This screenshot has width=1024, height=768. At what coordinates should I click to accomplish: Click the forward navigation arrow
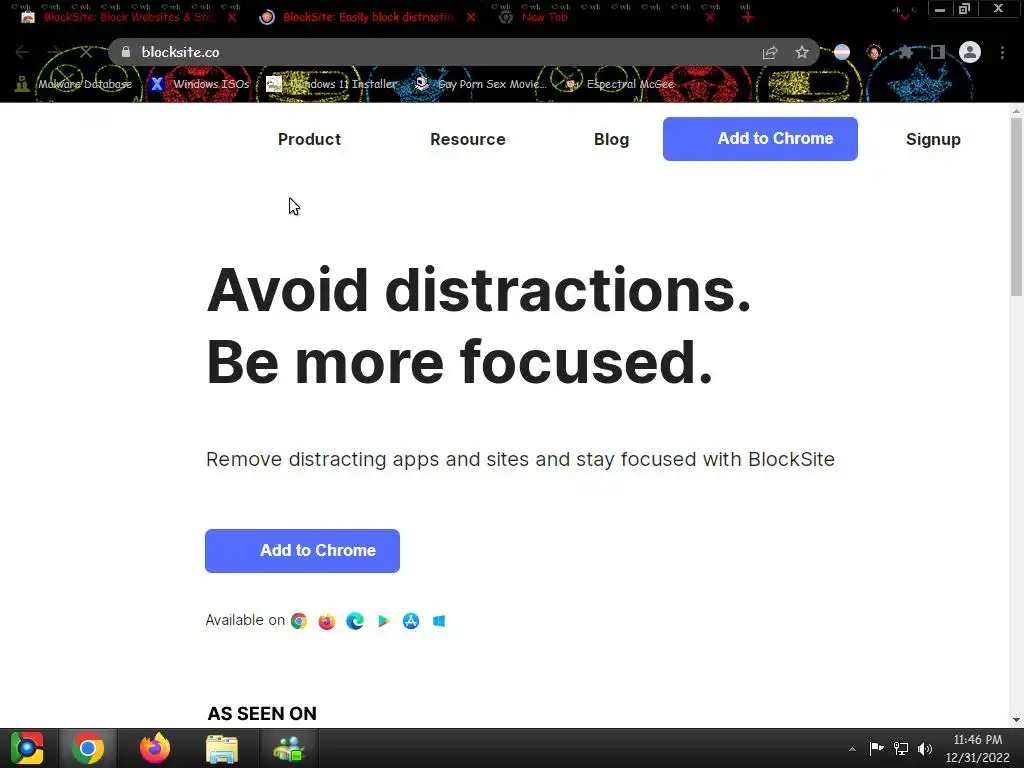click(x=54, y=52)
